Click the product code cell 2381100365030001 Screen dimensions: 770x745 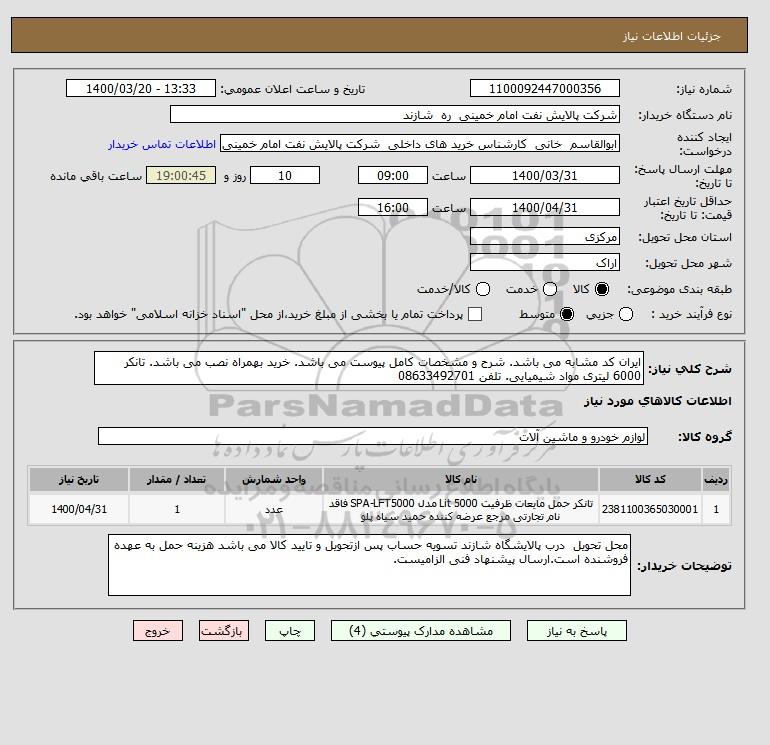click(650, 509)
